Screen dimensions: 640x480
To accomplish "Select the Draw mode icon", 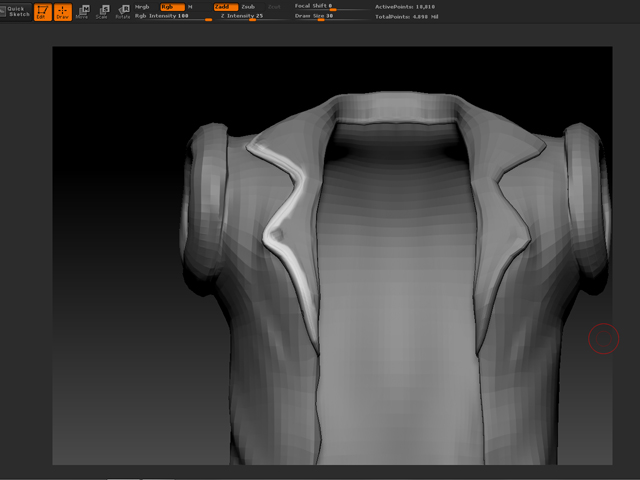I will click(62, 12).
